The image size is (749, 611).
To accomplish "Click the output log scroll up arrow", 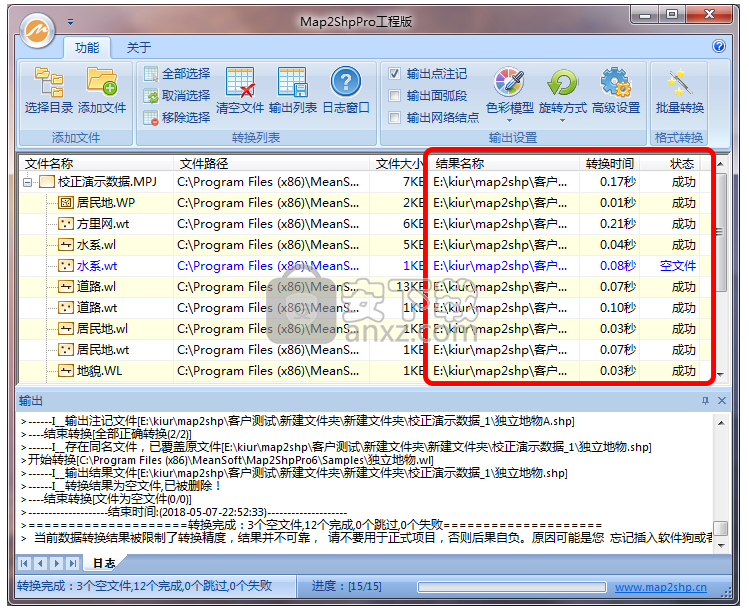I will pyautogui.click(x=721, y=423).
